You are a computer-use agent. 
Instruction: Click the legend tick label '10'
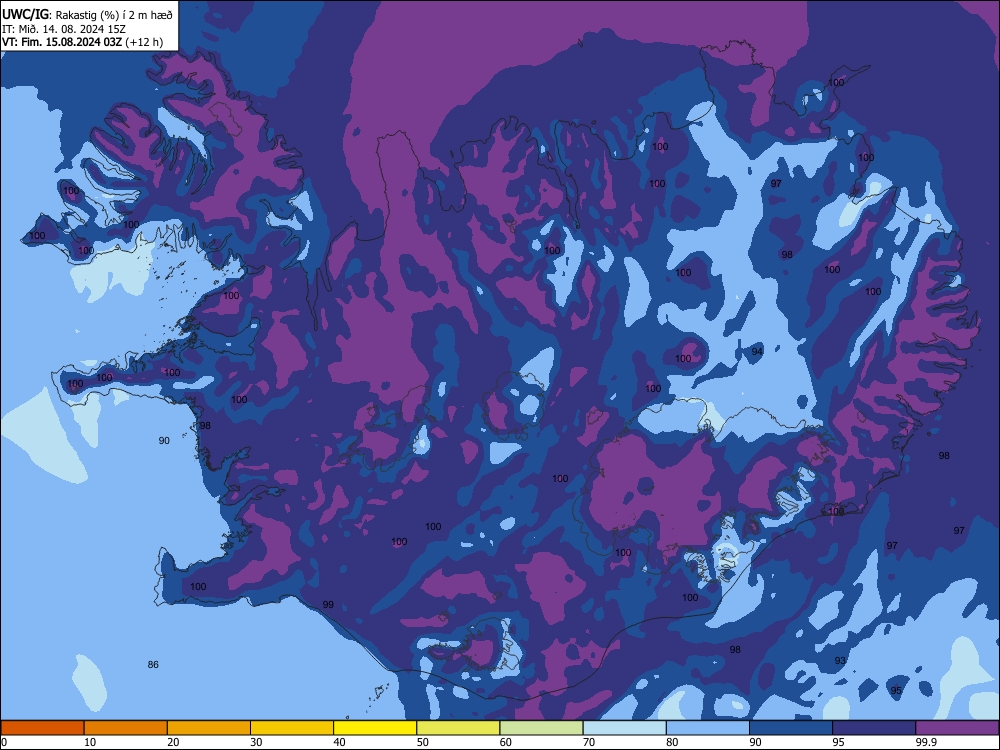[x=90, y=742]
